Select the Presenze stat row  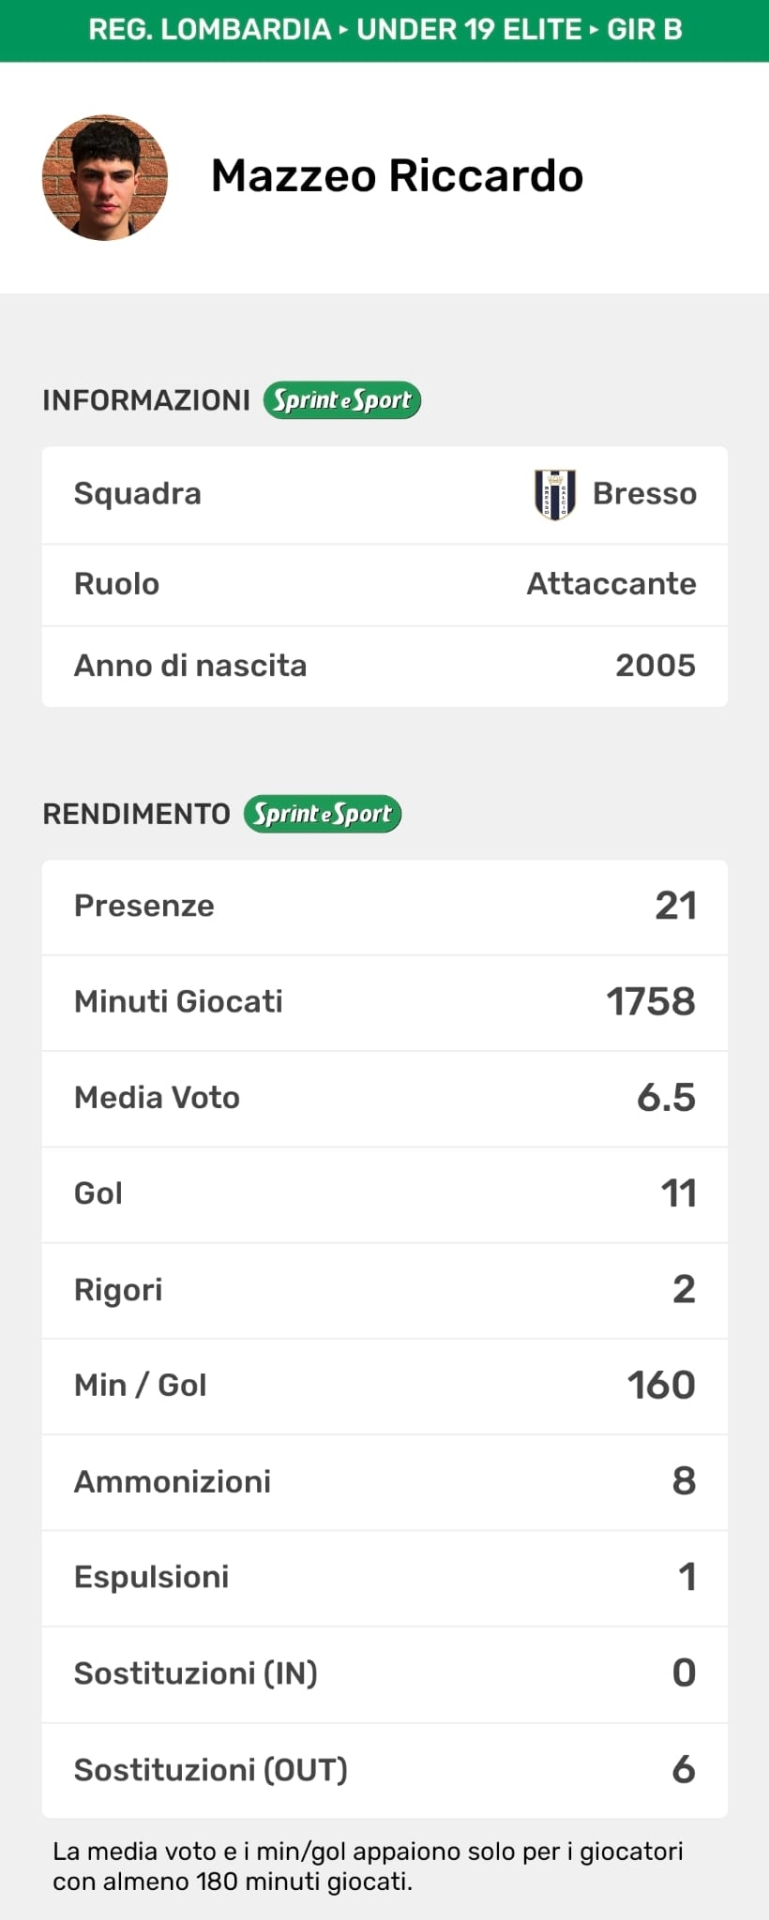pyautogui.click(x=384, y=906)
